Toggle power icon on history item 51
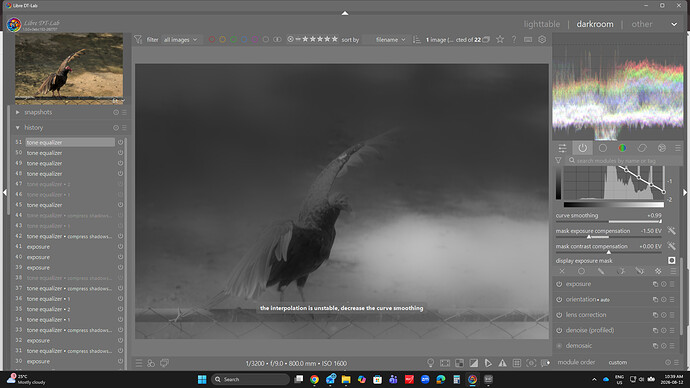This screenshot has width=690, height=388. click(x=120, y=142)
